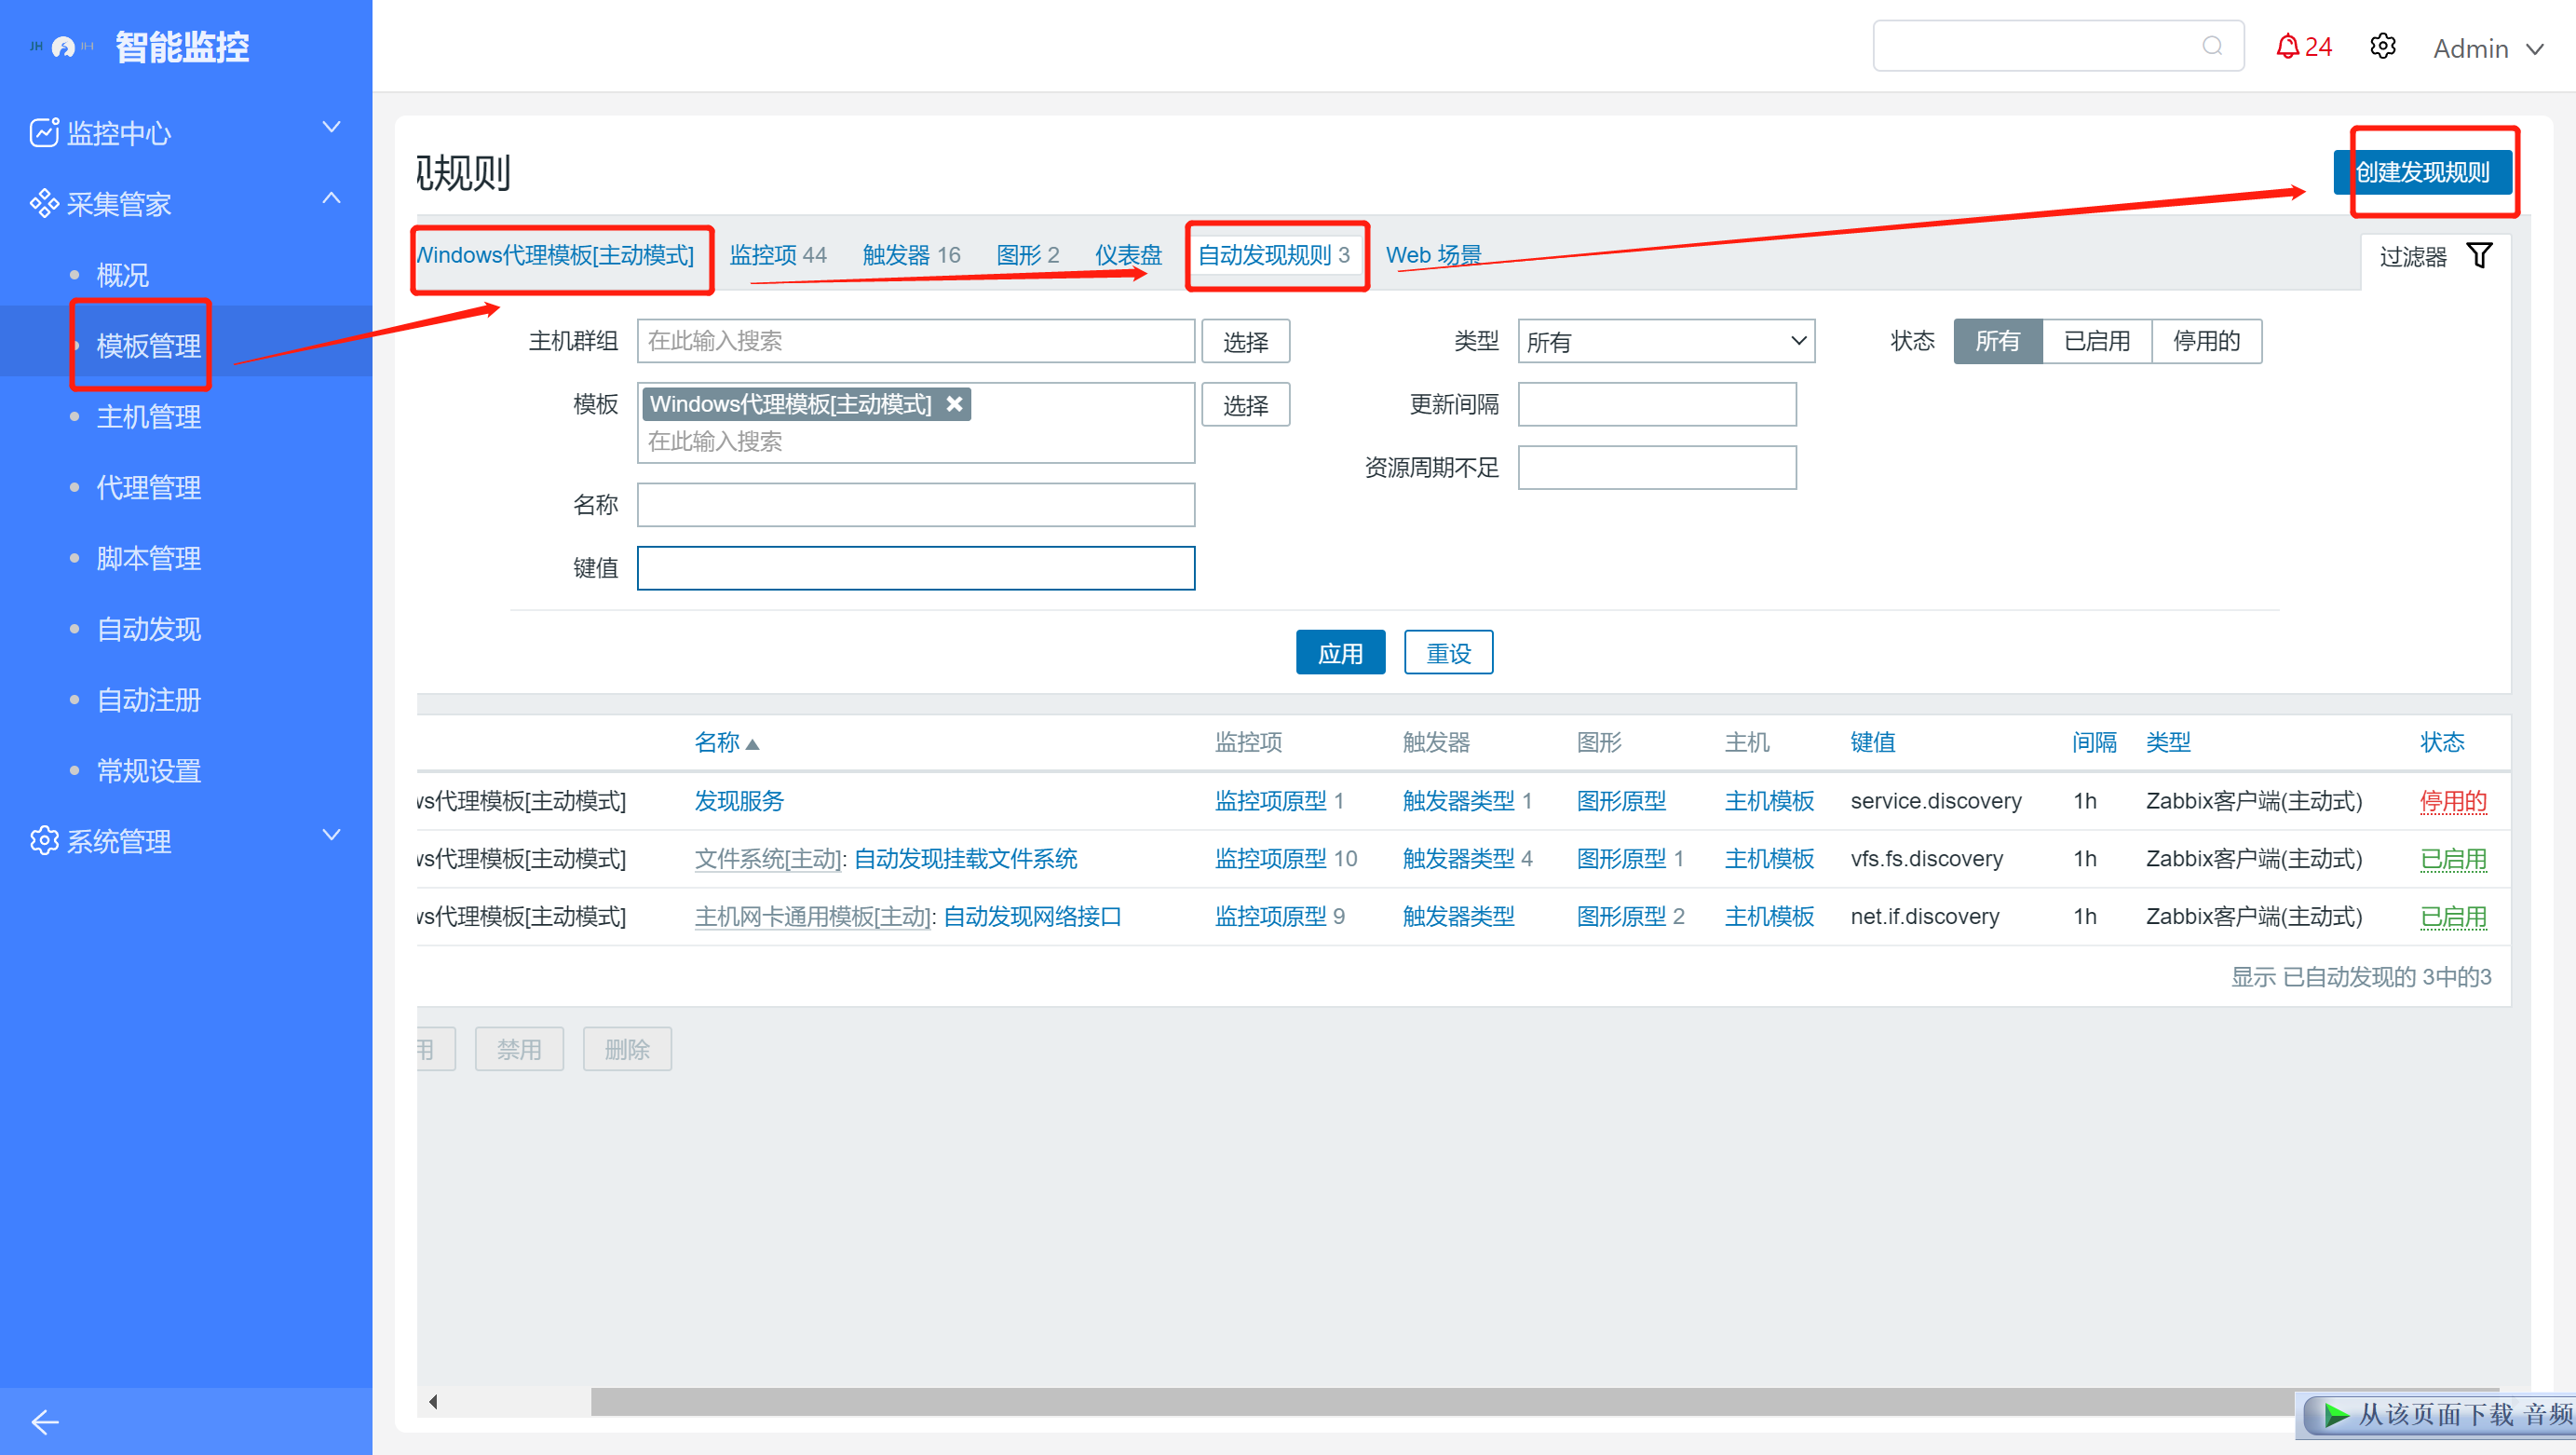Click the 禁用 bulk button
Screen dimensions: 2576x1455
(519, 1049)
